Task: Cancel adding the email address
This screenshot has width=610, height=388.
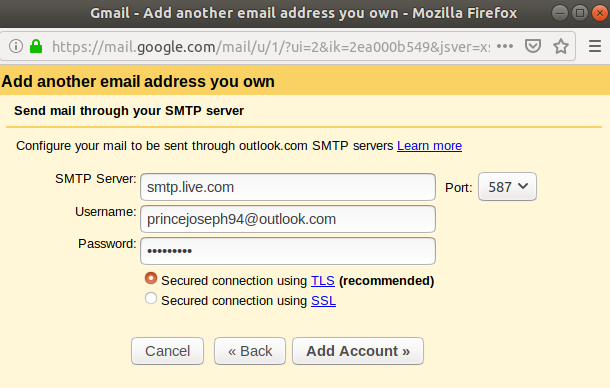Action: [167, 351]
